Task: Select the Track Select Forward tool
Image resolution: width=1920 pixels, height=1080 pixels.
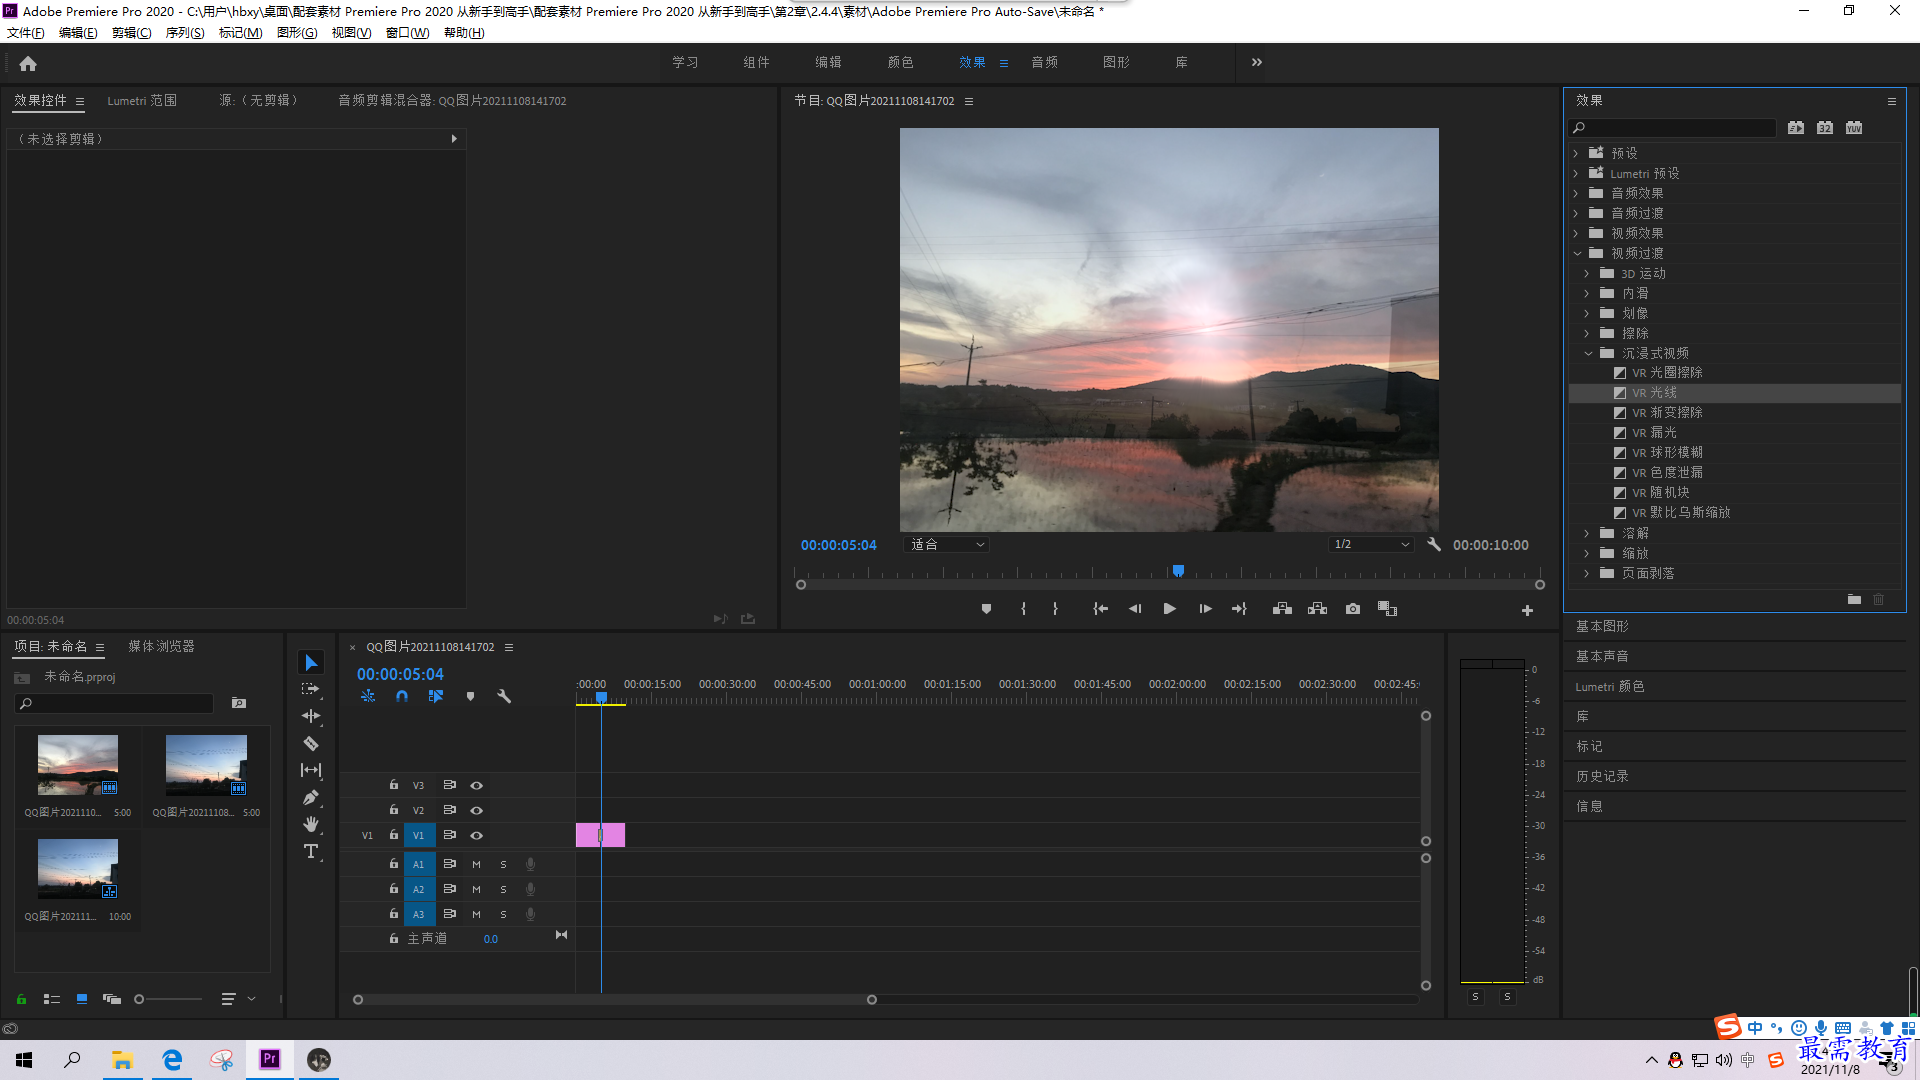Action: [x=311, y=689]
